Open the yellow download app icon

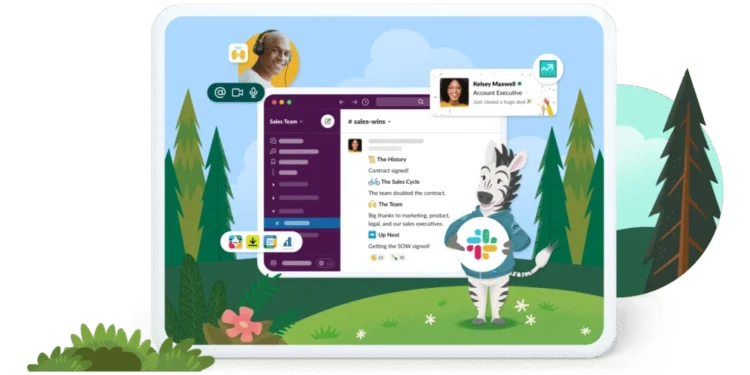[x=253, y=242]
